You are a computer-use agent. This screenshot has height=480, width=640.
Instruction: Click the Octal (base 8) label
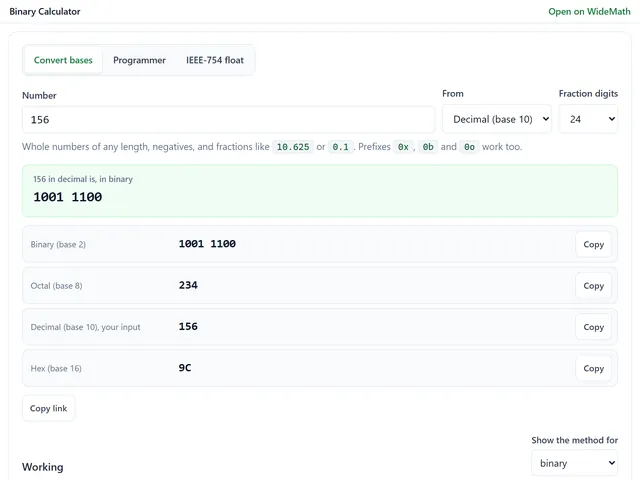56,286
